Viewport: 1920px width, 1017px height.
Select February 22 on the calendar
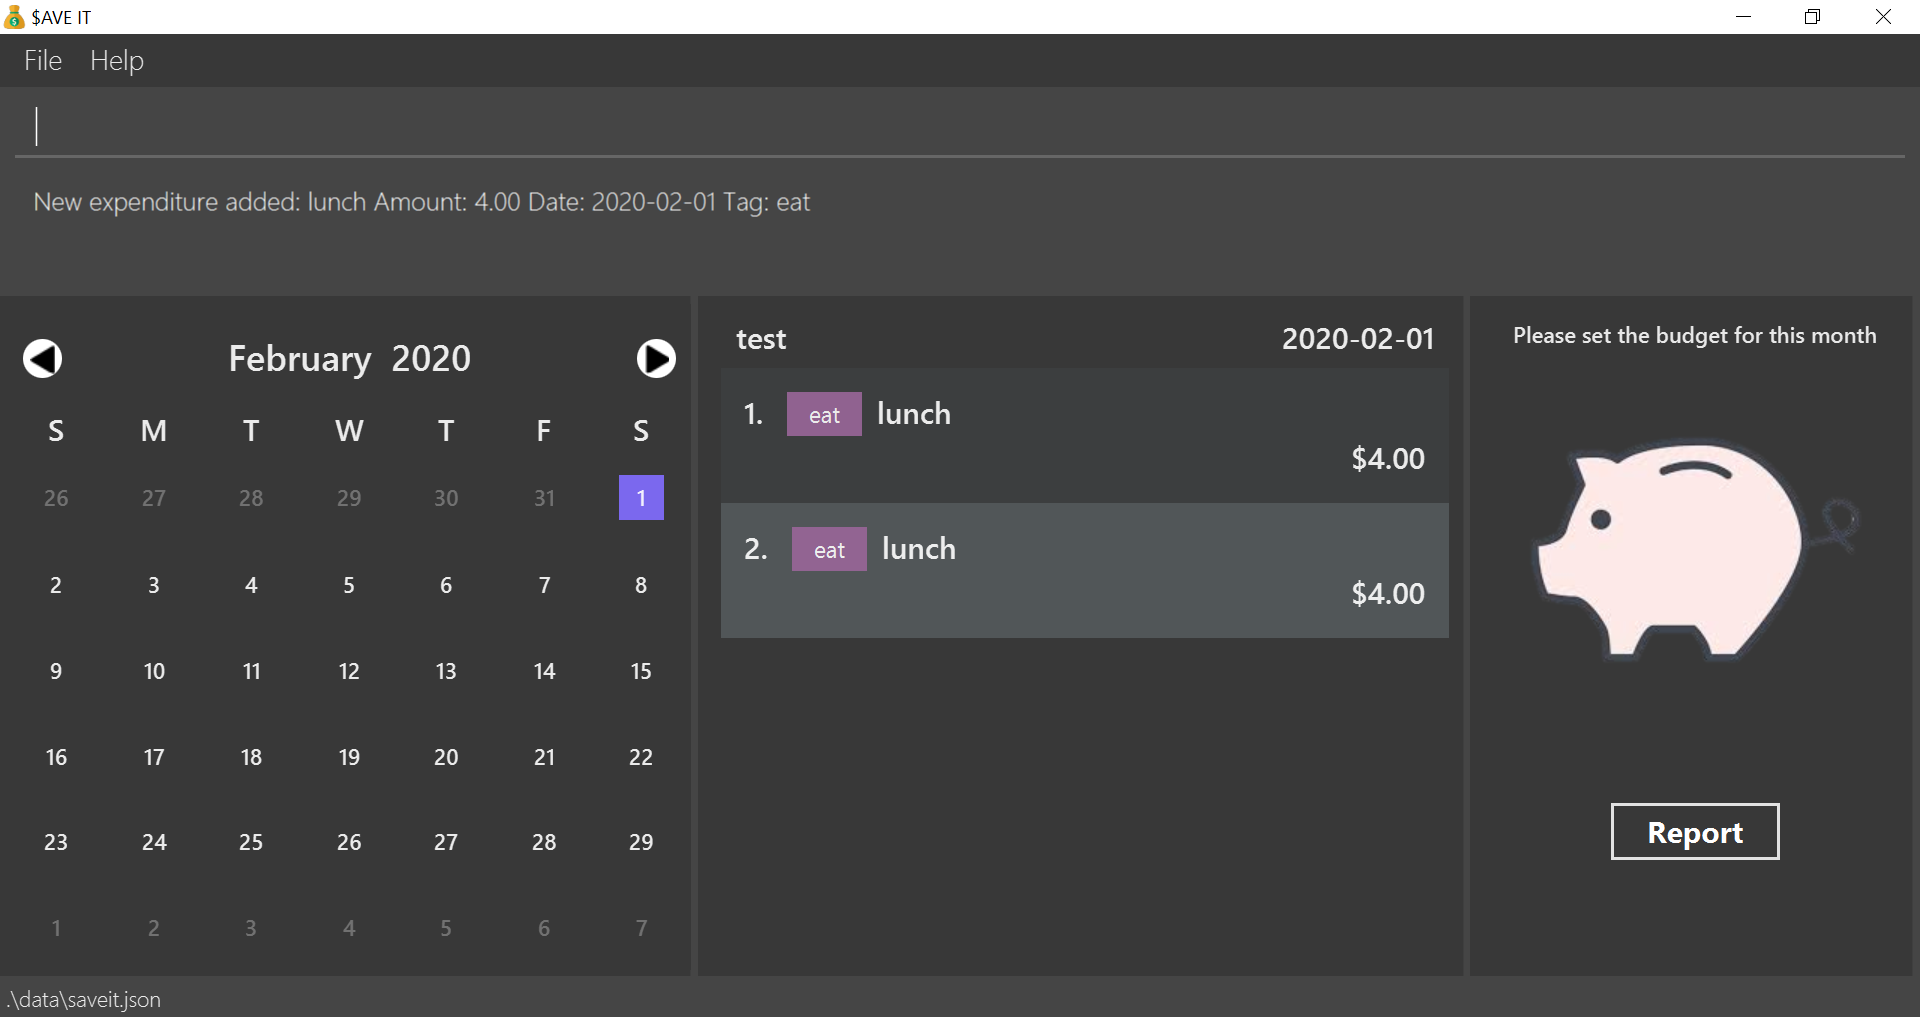(x=641, y=757)
